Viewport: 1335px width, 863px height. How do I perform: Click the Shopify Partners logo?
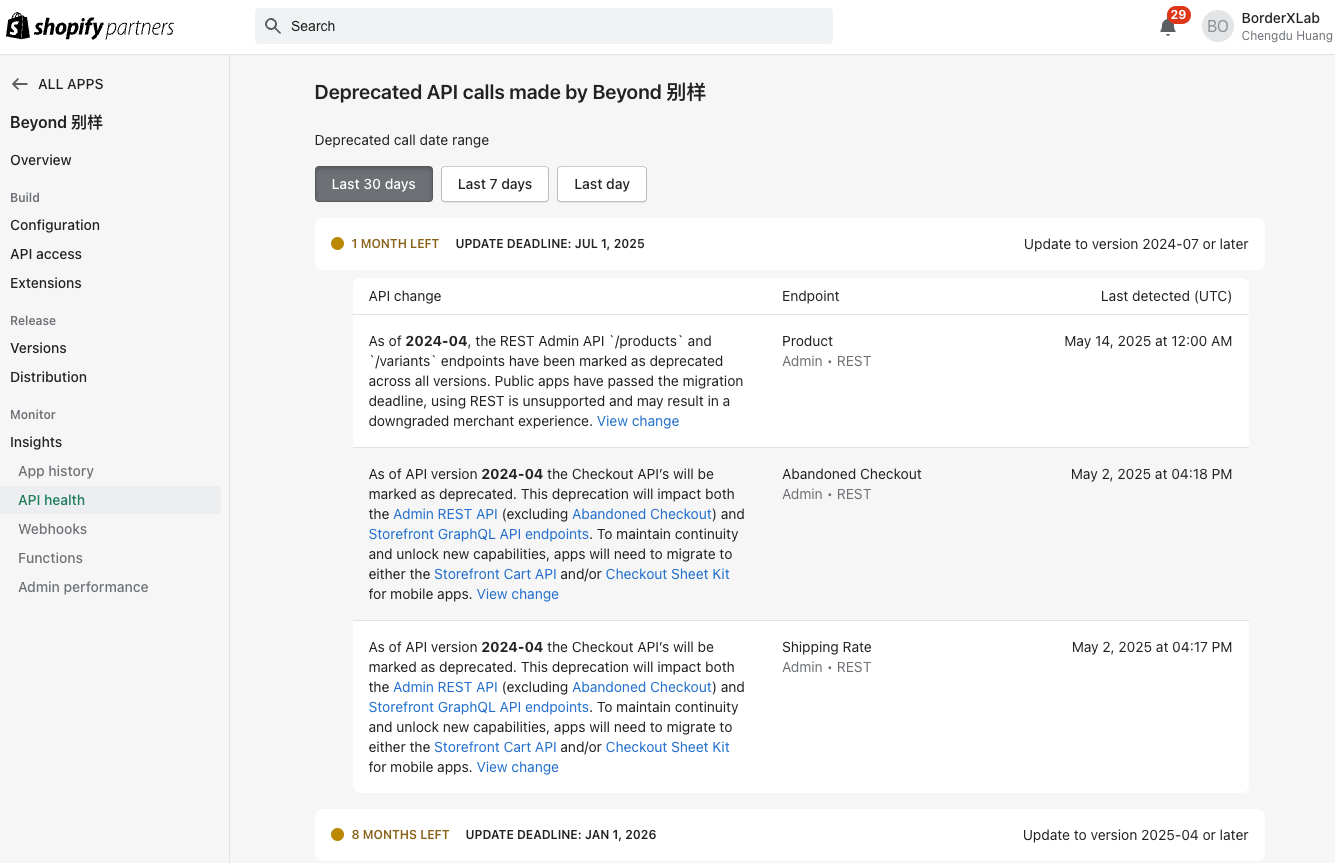tap(90, 27)
